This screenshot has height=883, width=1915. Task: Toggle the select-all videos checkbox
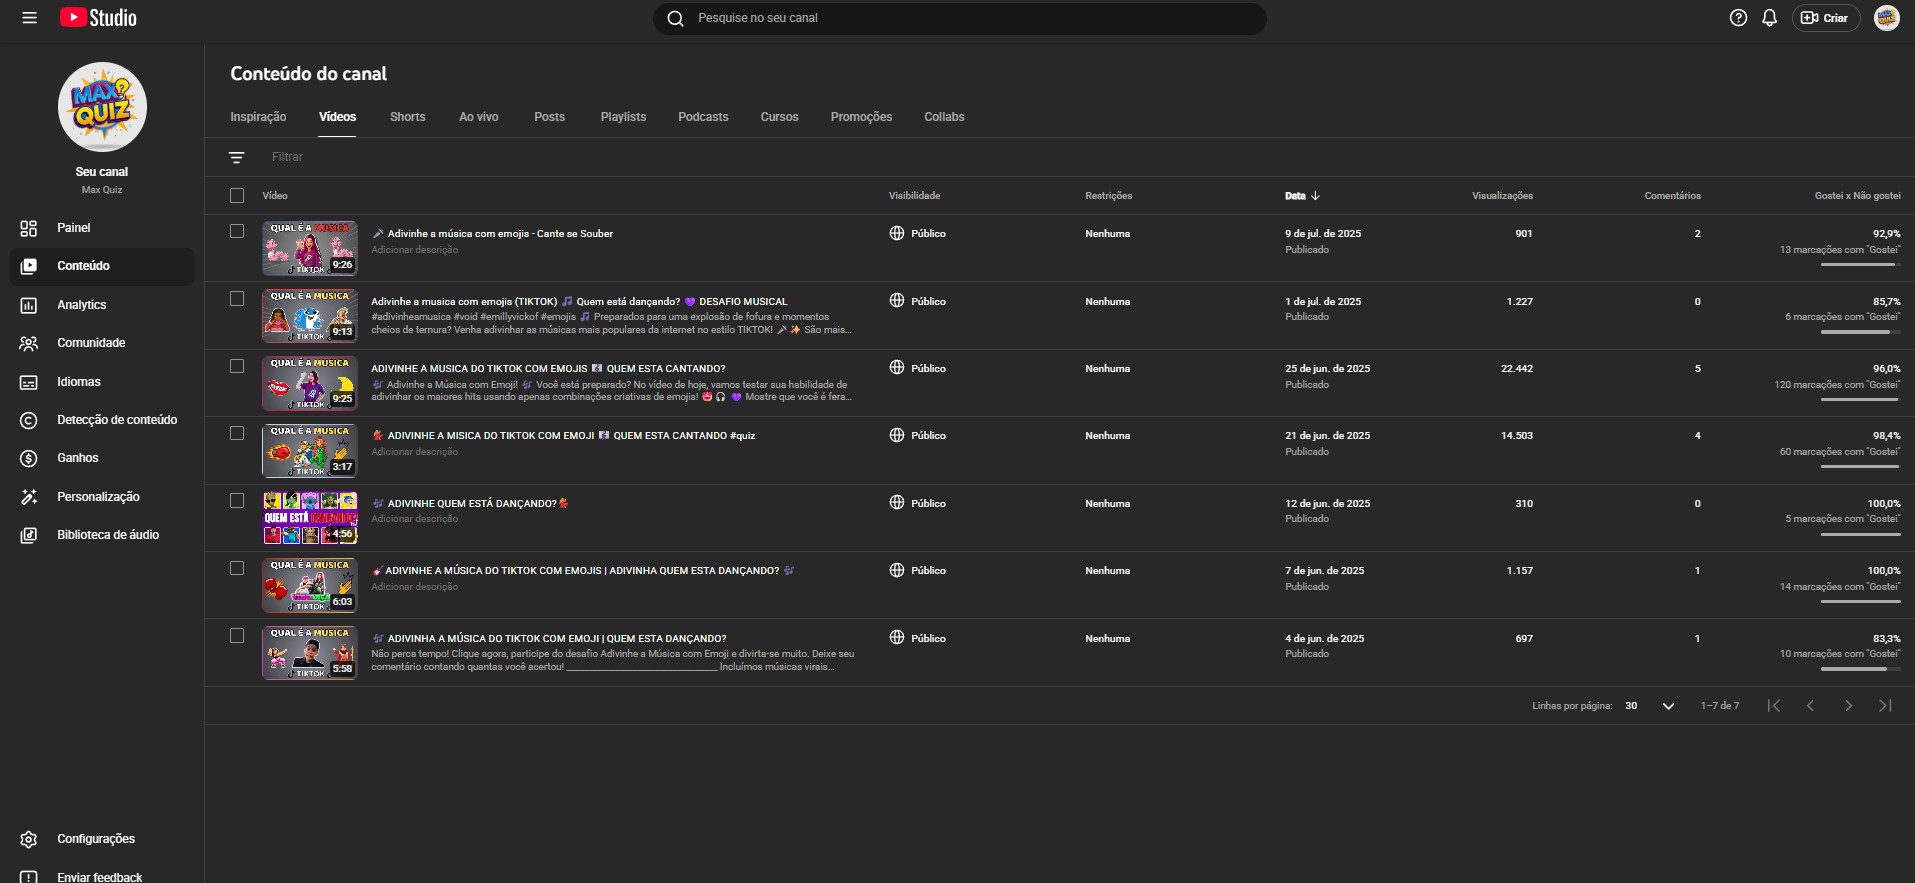point(237,196)
